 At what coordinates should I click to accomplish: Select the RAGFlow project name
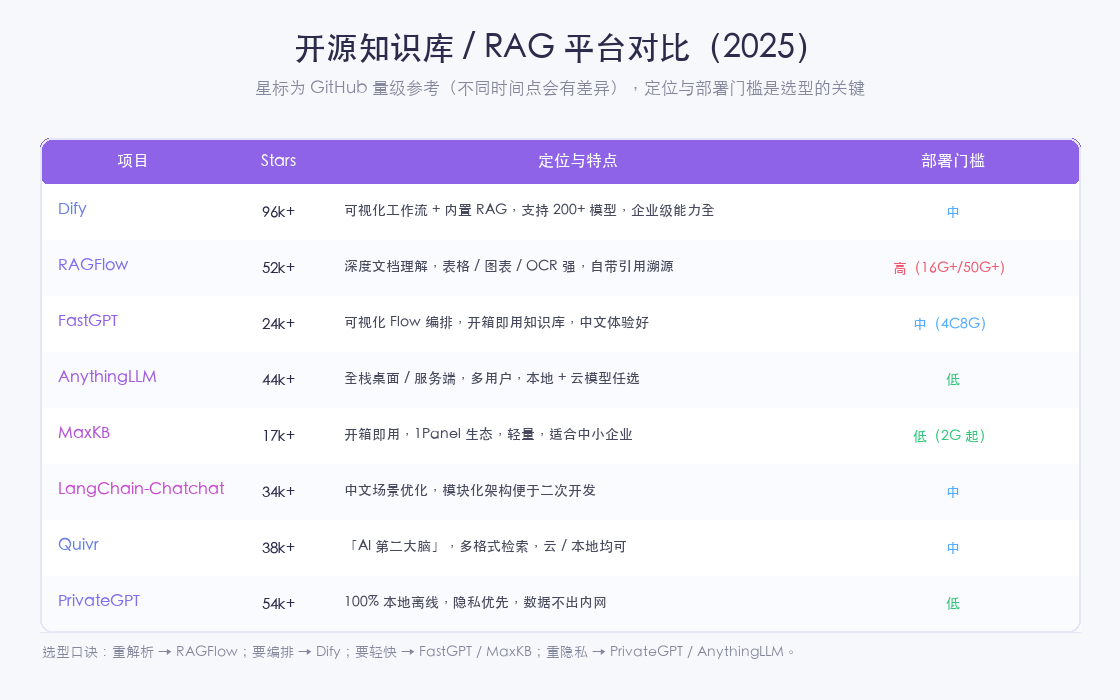(93, 264)
